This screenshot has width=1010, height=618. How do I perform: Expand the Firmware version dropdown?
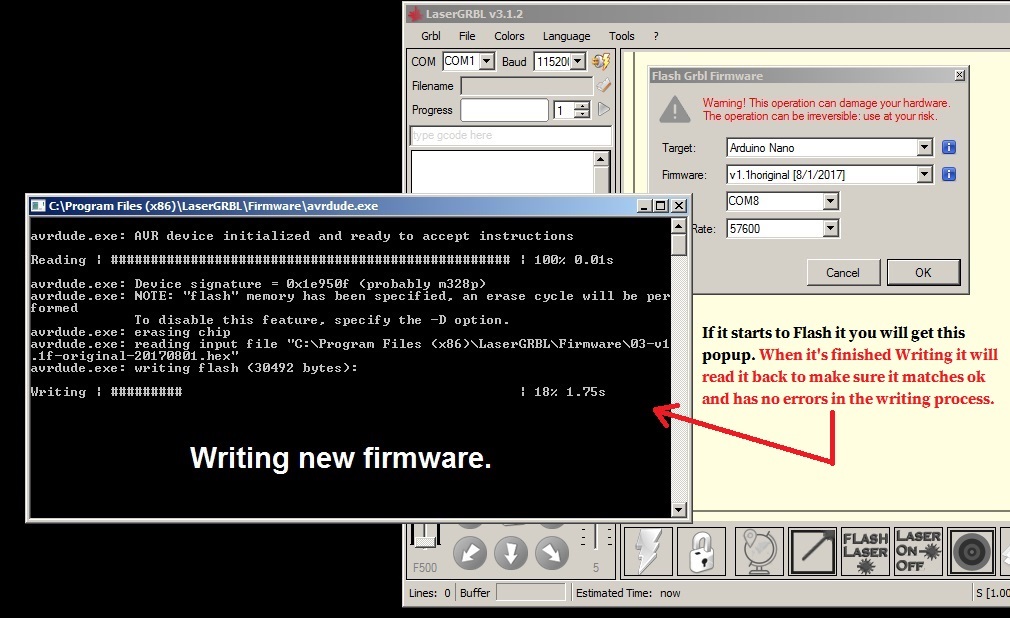tap(924, 175)
